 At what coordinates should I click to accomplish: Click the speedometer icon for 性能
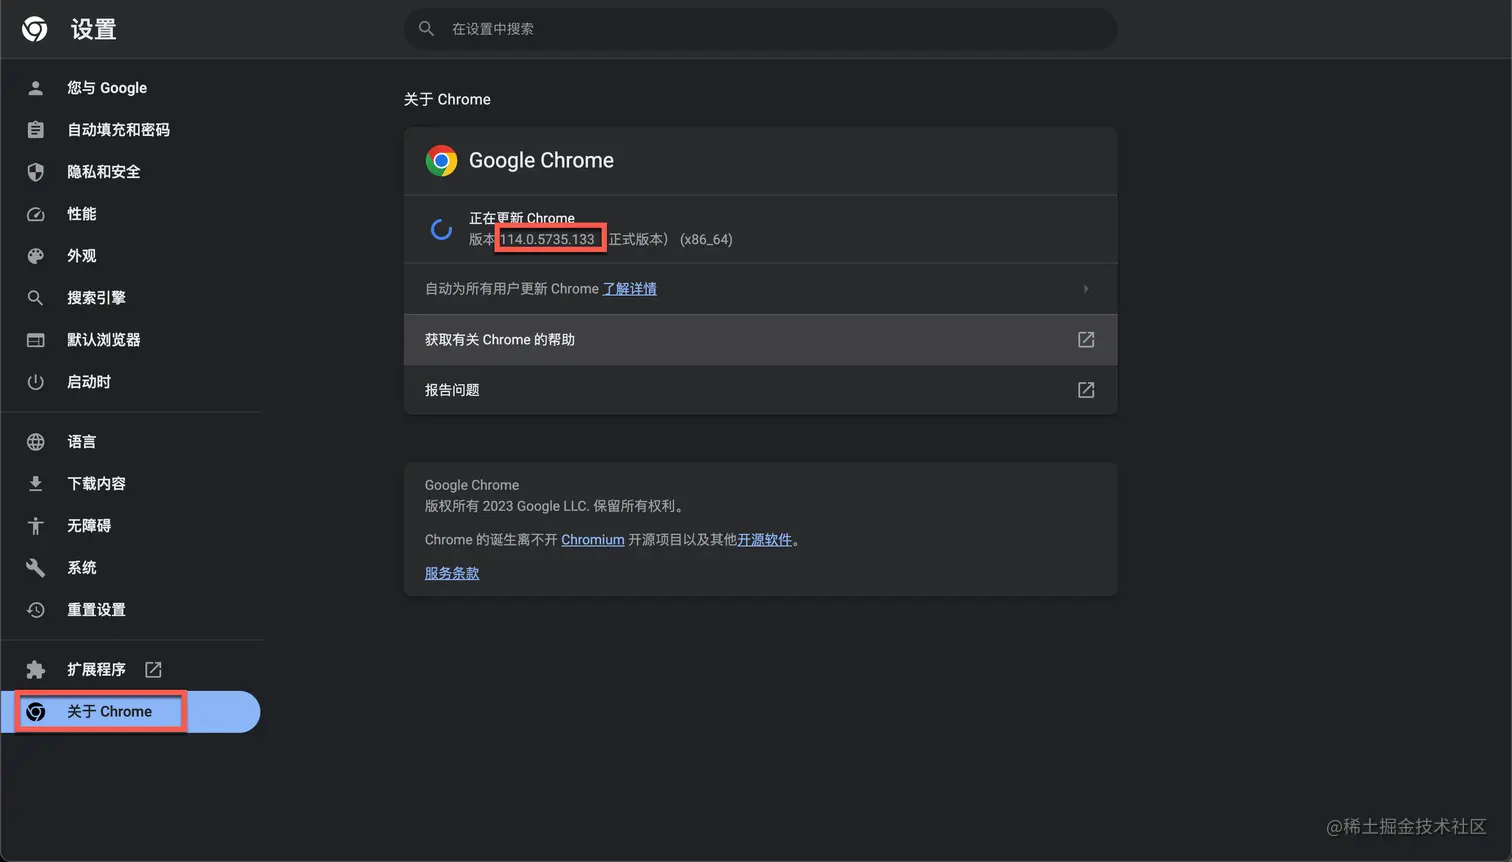point(36,214)
